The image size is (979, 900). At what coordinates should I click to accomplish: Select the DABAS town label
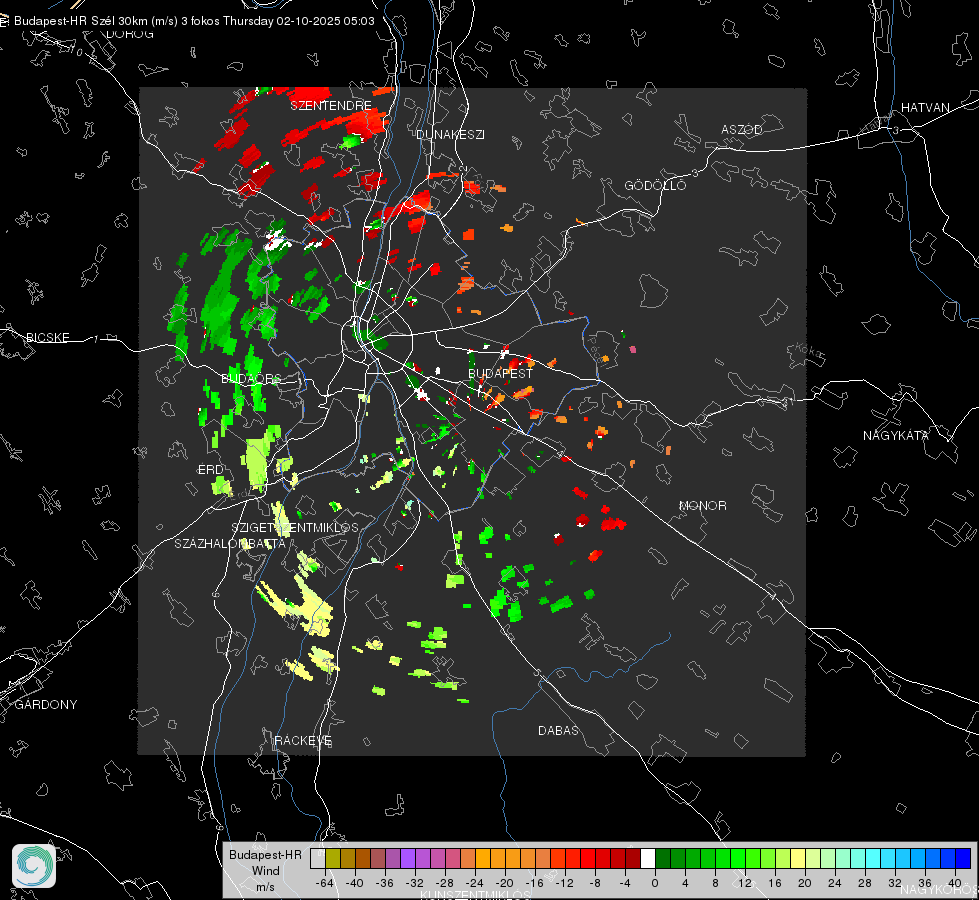(558, 730)
